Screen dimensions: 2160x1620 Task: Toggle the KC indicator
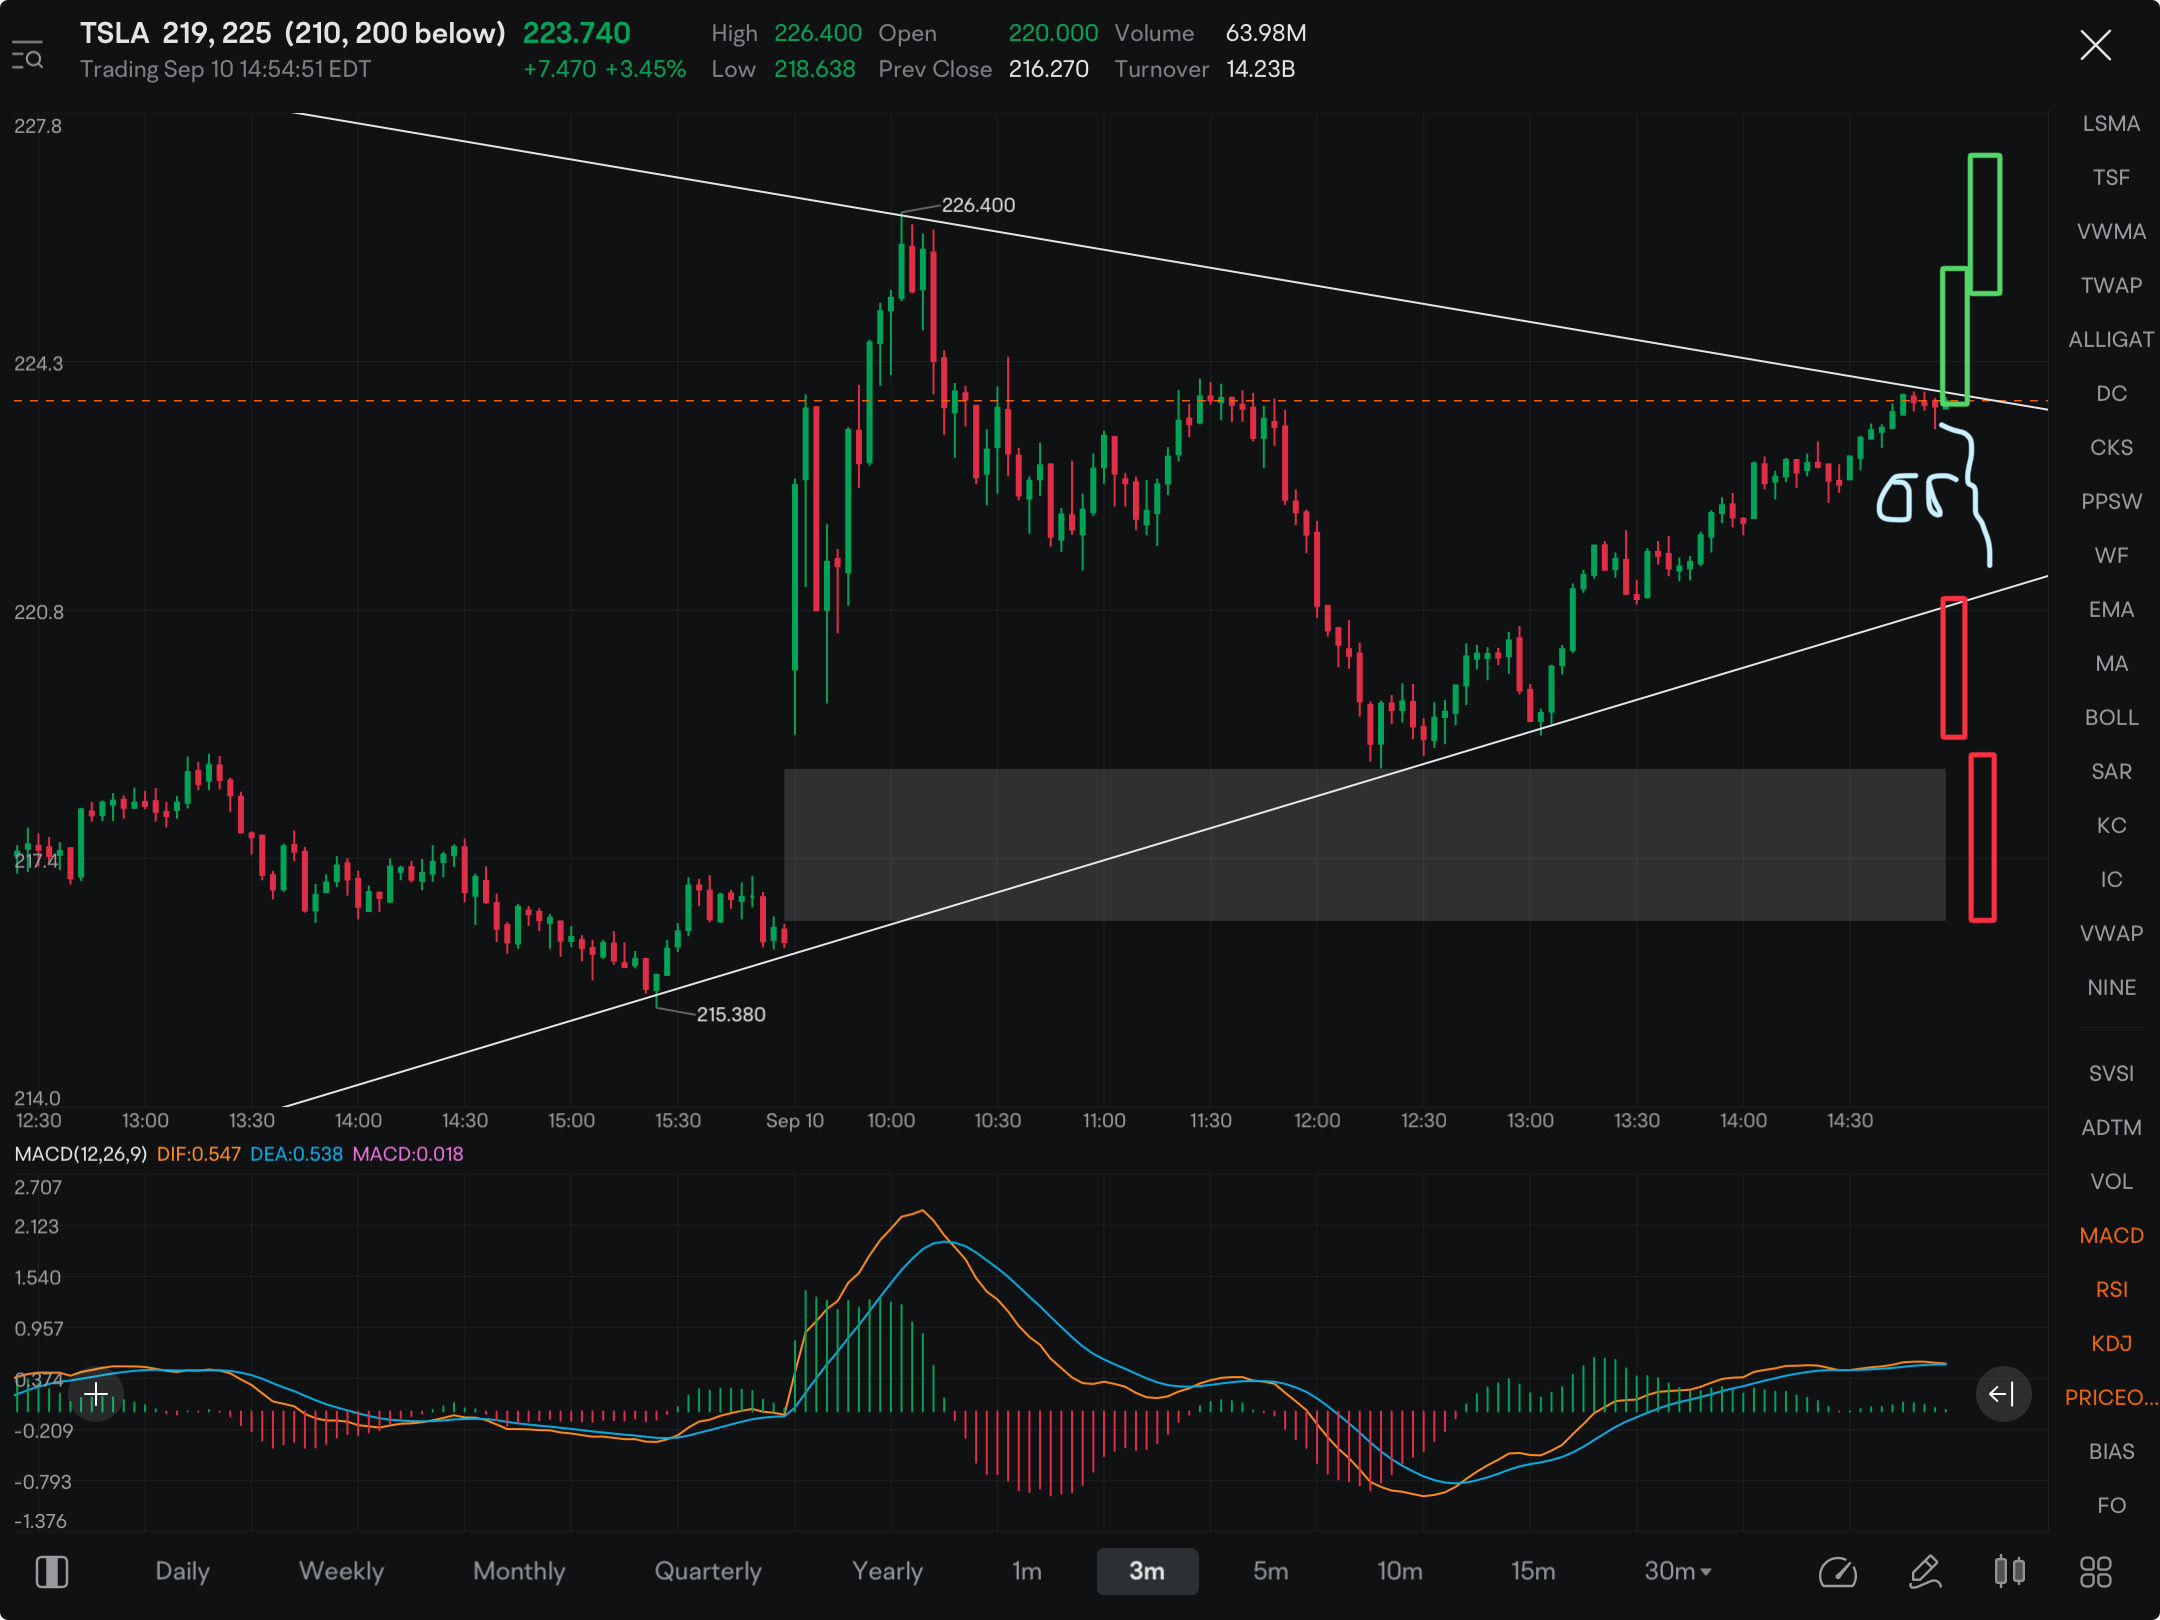2111,825
